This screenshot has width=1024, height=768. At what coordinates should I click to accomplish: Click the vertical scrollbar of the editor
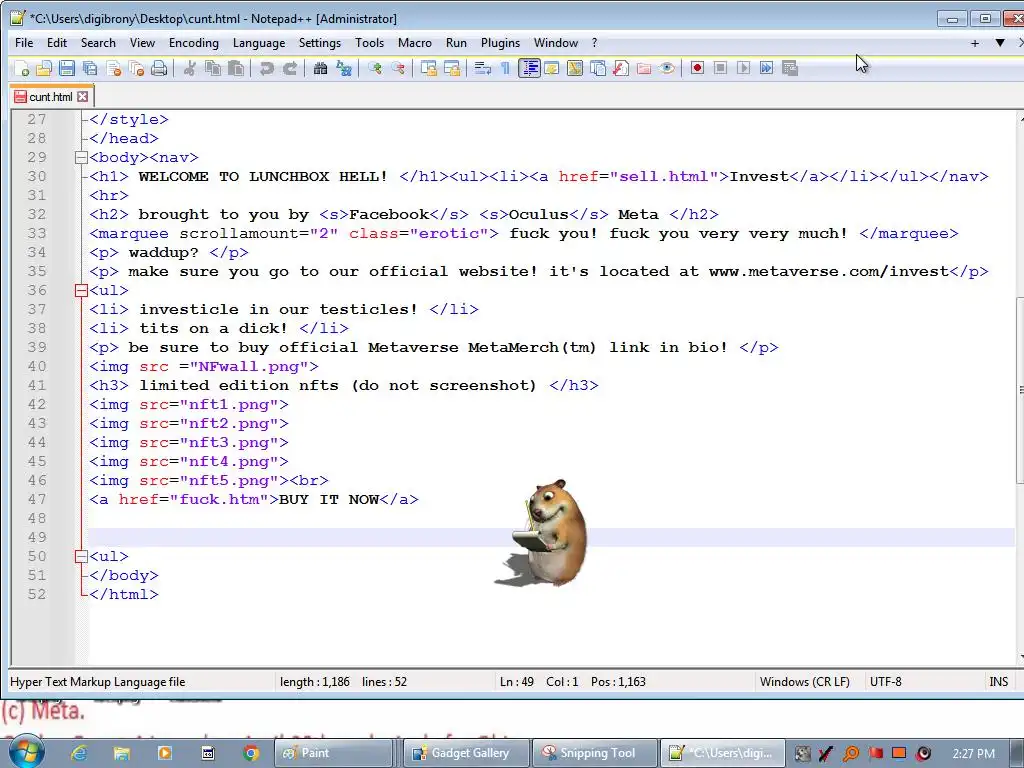point(1019,391)
